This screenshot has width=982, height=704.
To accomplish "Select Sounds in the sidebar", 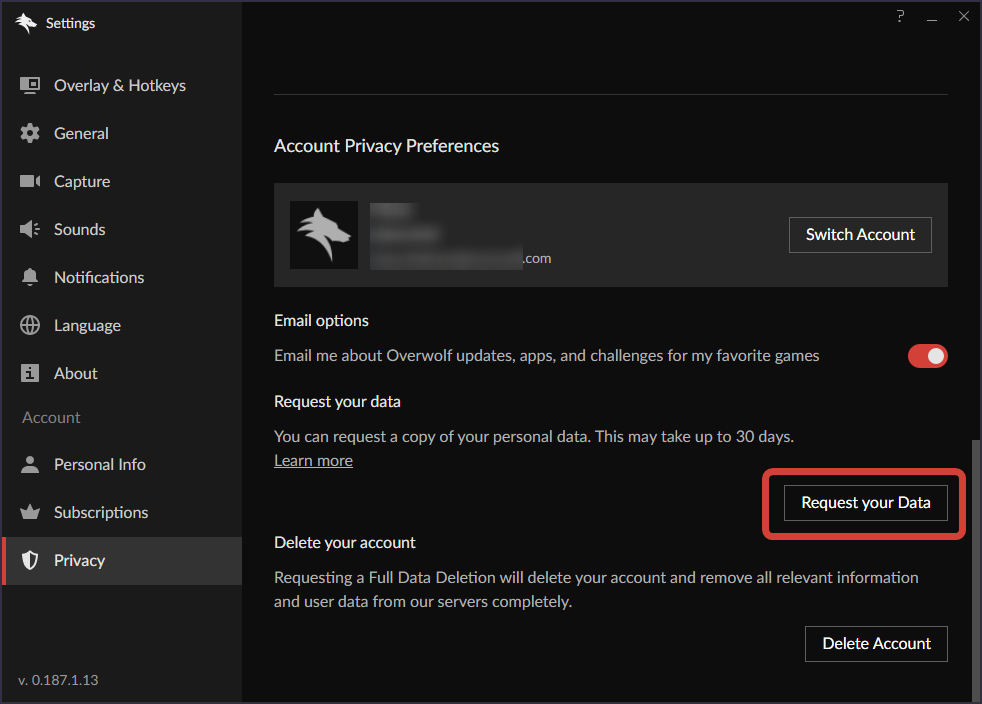I will [x=122, y=229].
